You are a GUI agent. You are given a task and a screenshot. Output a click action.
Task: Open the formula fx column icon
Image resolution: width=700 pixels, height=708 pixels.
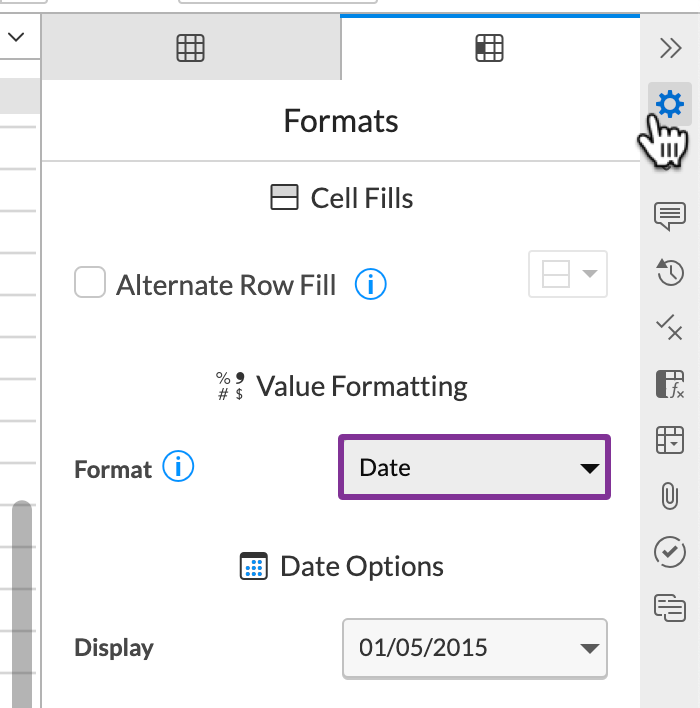(669, 383)
